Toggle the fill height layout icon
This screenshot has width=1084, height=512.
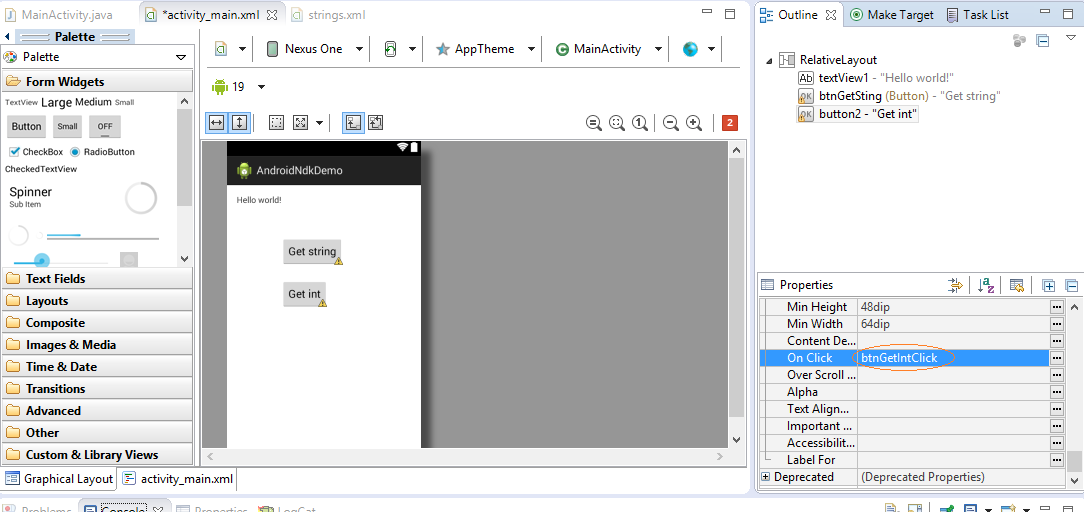tap(239, 122)
